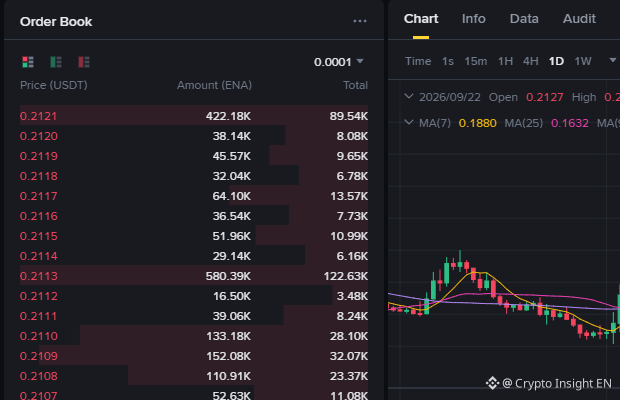Viewport: 620px width, 400px height.
Task: Select the 4H chart interval
Action: tap(530, 61)
